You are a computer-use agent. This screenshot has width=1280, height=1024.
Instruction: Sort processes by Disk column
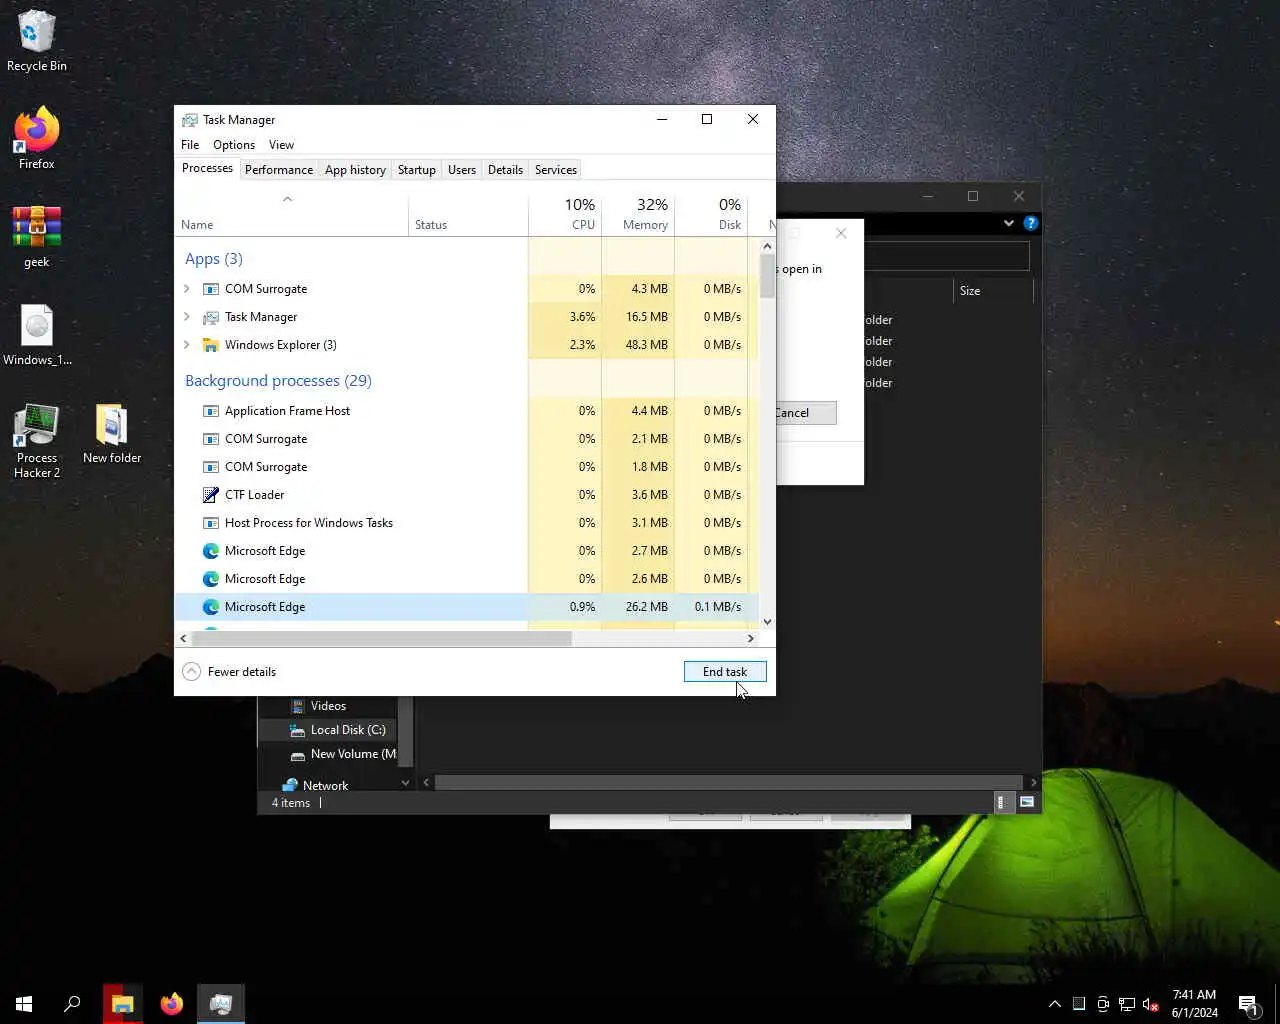pyautogui.click(x=711, y=213)
